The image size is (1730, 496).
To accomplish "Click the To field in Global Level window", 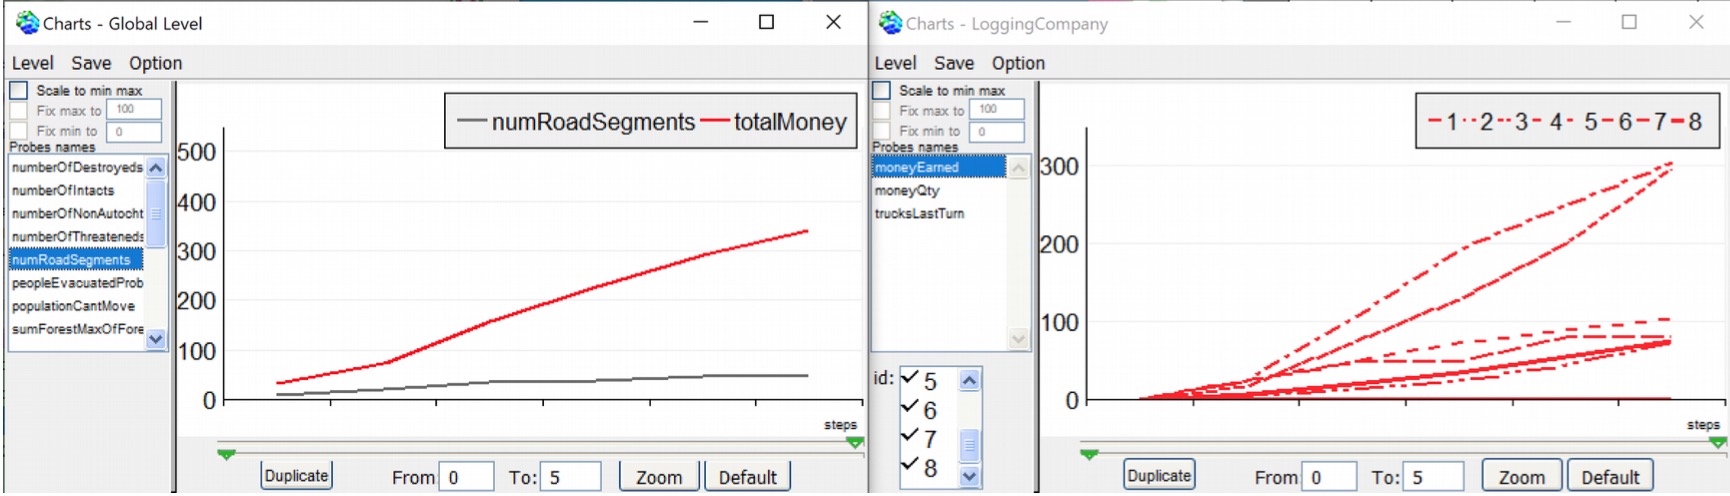I will click(x=571, y=477).
